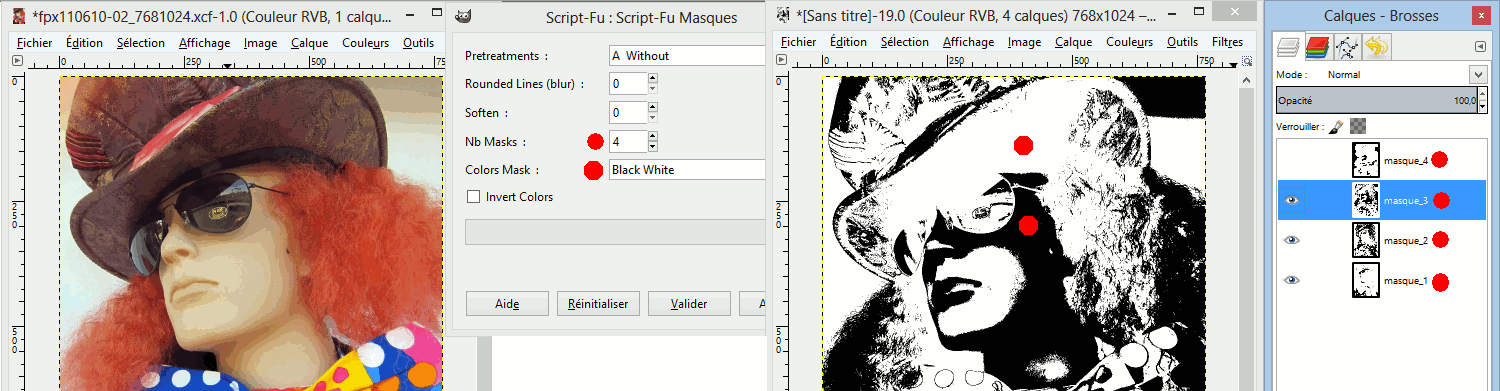Viewport: 1500px width, 391px height.
Task: Open Fichier menu in Sans titre window
Action: tap(798, 42)
